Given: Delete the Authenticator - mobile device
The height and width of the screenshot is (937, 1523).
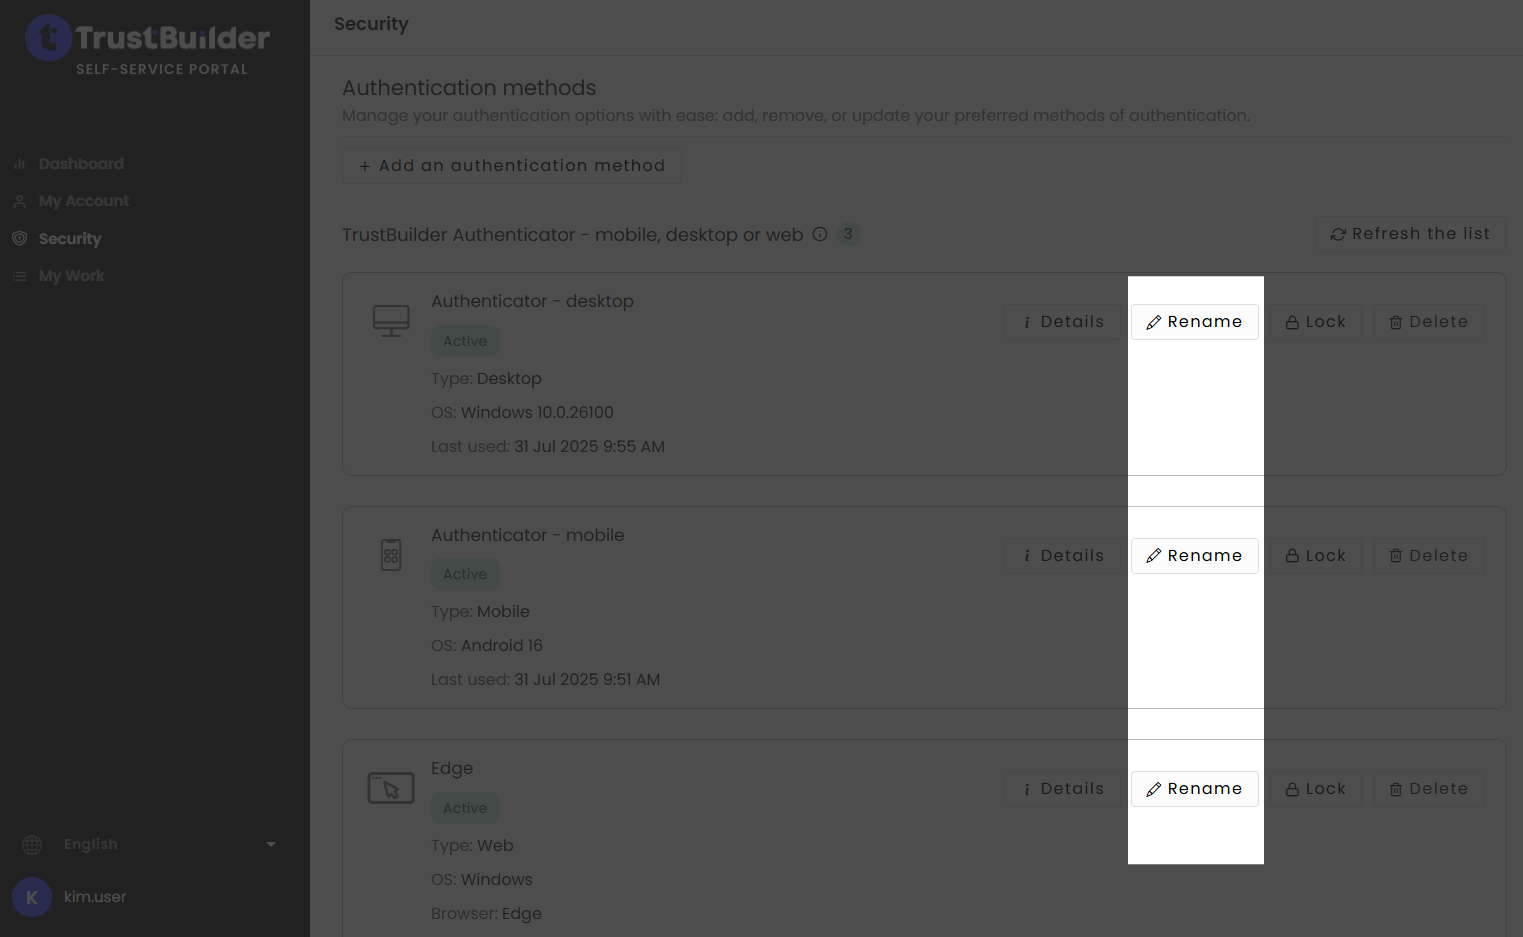Looking at the screenshot, I should click(x=1428, y=556).
